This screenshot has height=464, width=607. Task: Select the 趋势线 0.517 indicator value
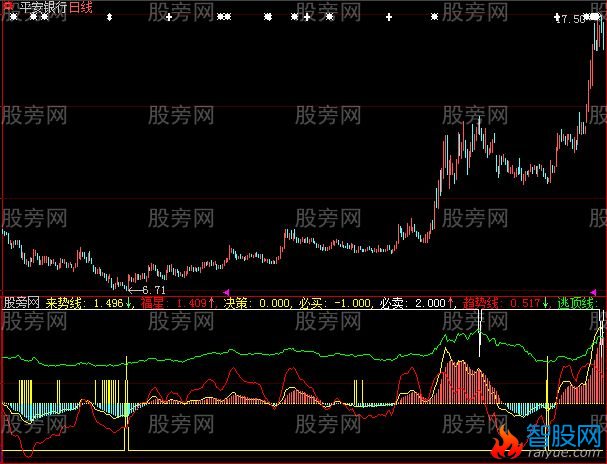pos(506,303)
